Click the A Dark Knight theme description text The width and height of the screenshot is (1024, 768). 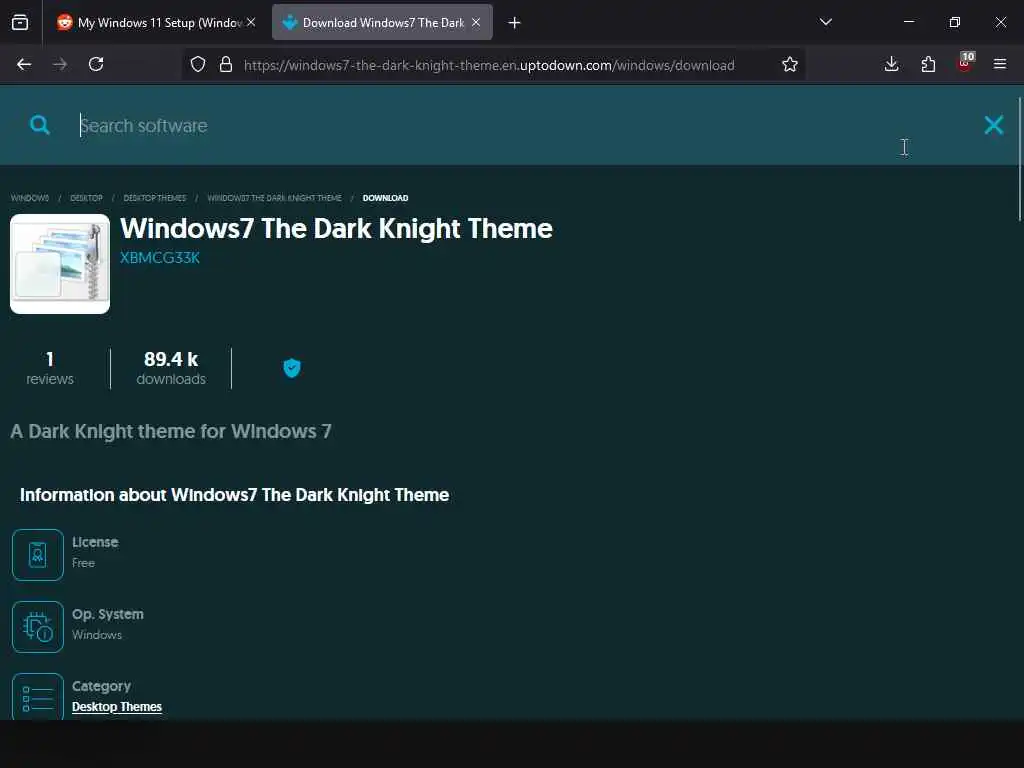point(171,431)
